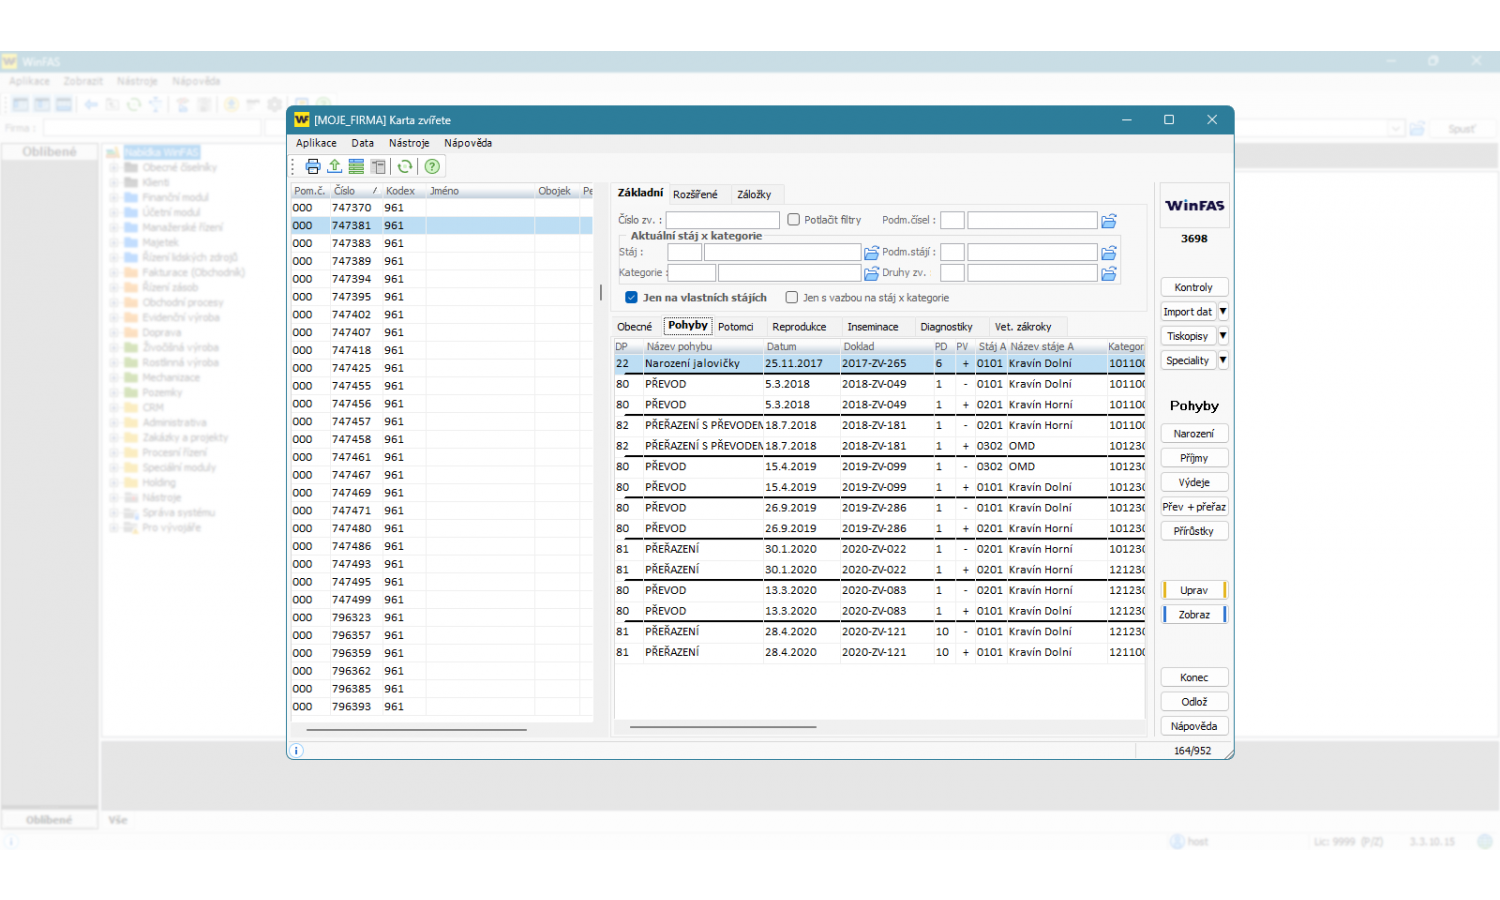The width and height of the screenshot is (1500, 900).
Task: Open help via green question mark icon
Action: [432, 167]
